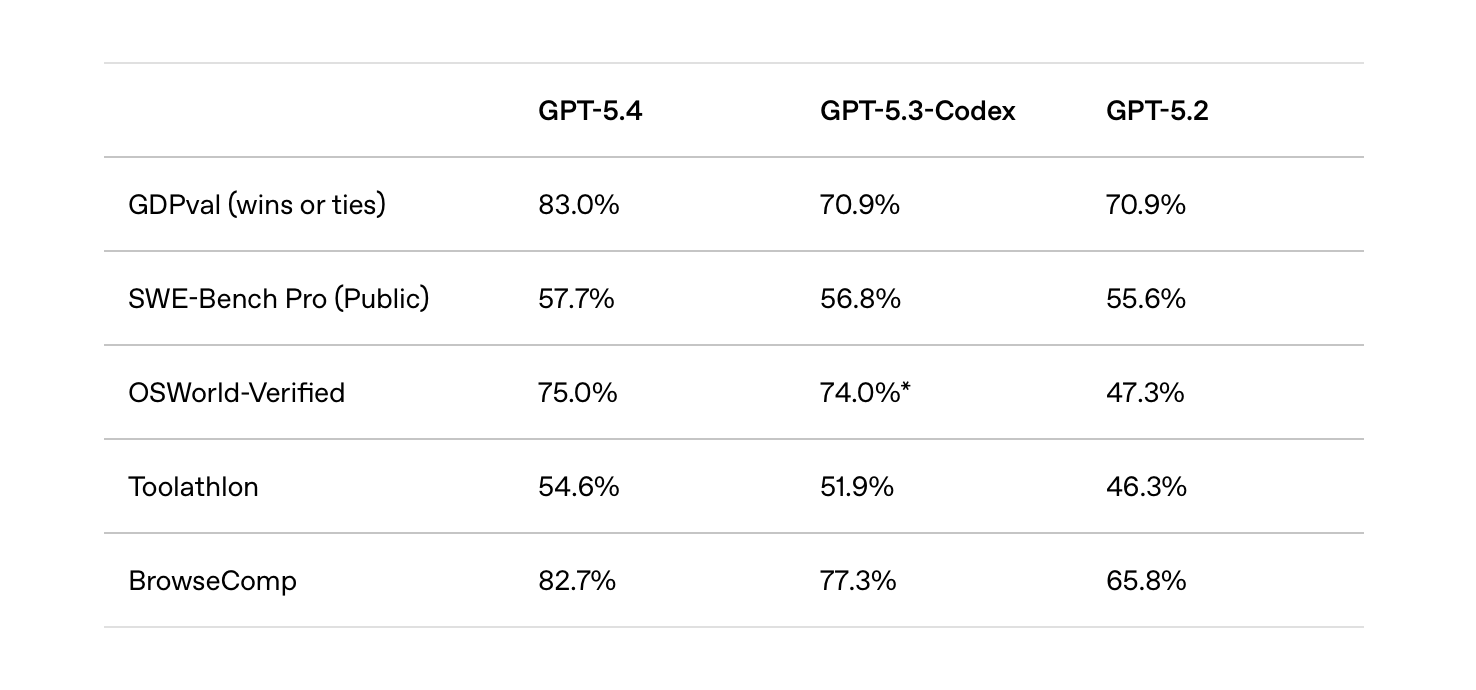
Task: Click the 75.0% OSWorld-Verified score
Action: point(577,393)
